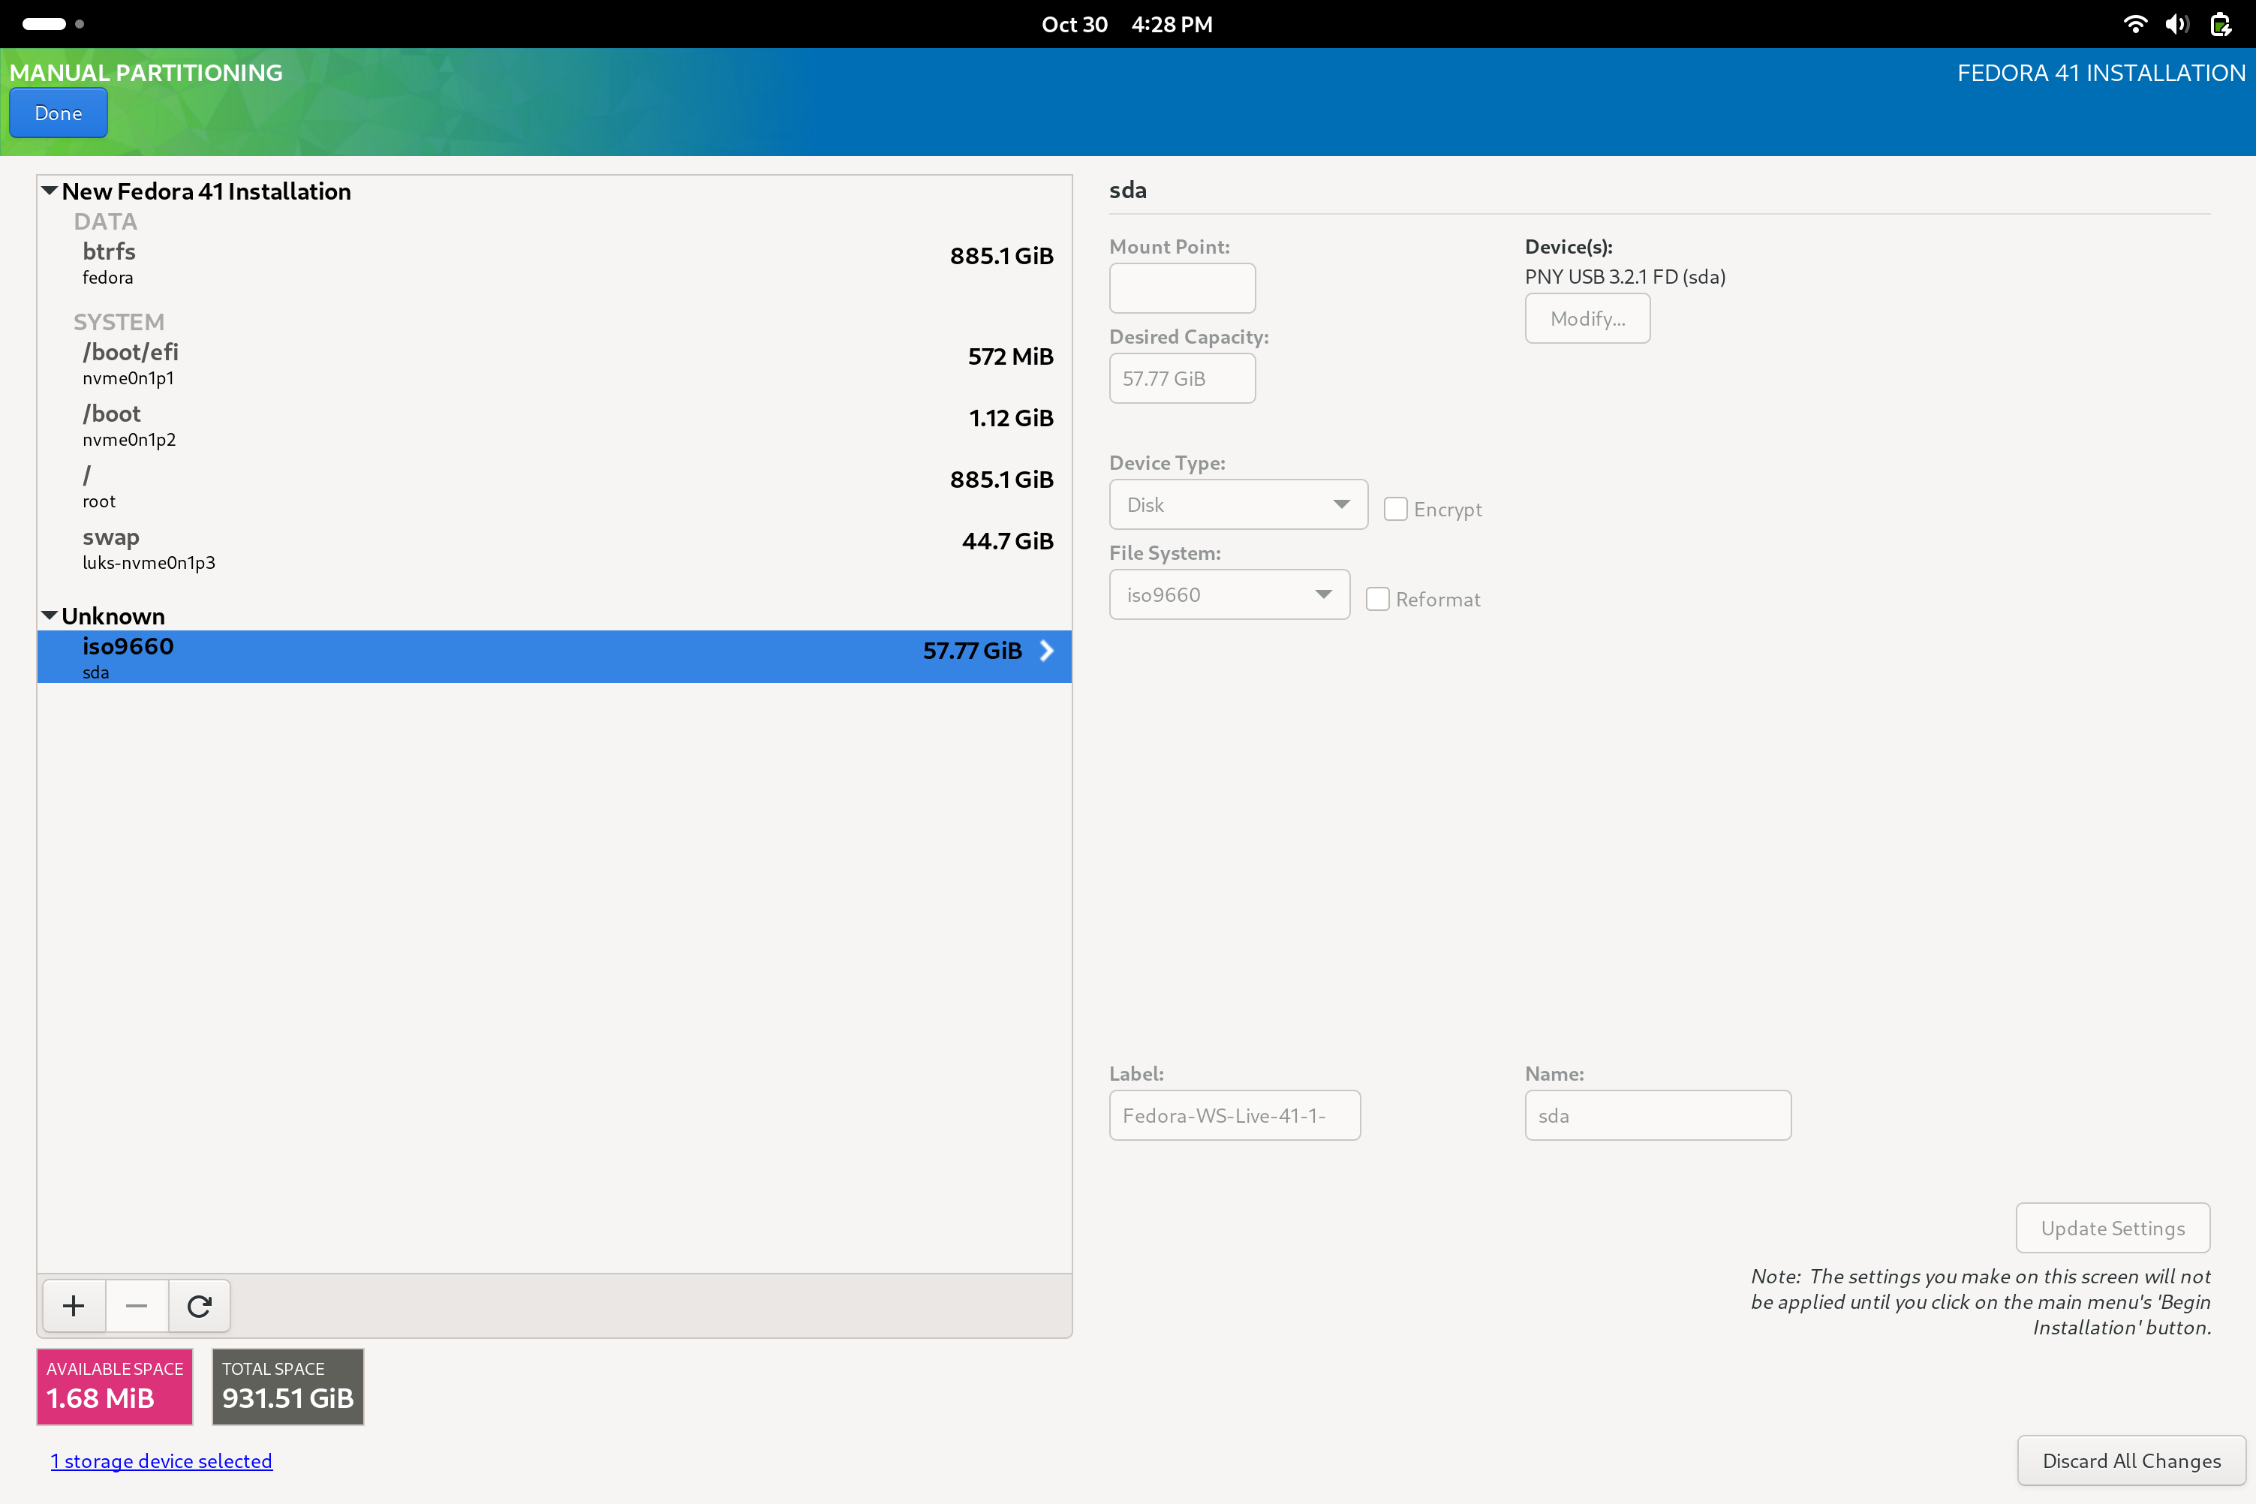The height and width of the screenshot is (1504, 2256).
Task: Reload storage configuration from disk
Action: point(199,1306)
